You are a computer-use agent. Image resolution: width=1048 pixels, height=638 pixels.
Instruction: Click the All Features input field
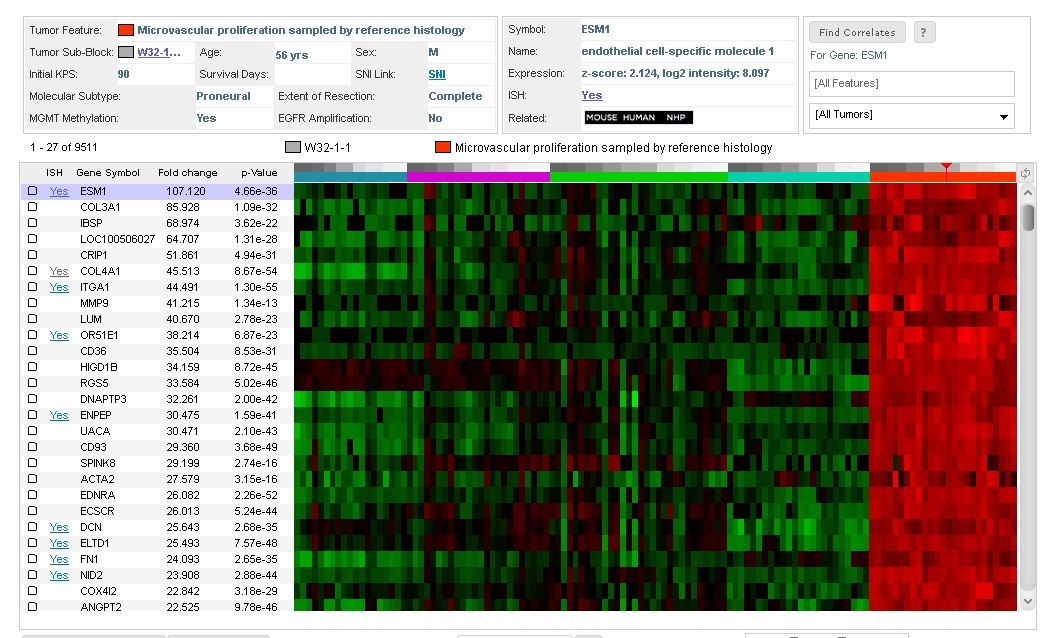point(912,84)
